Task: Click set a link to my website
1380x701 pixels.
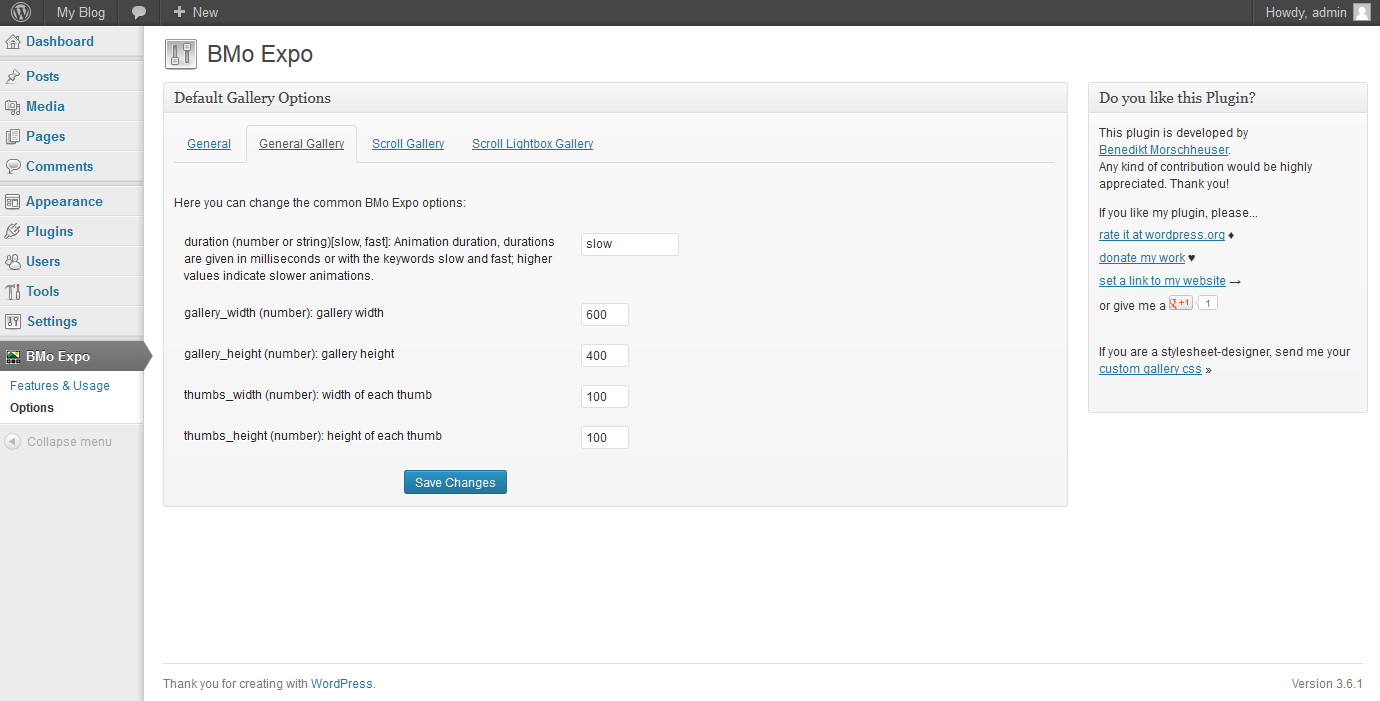Action: (x=1162, y=281)
